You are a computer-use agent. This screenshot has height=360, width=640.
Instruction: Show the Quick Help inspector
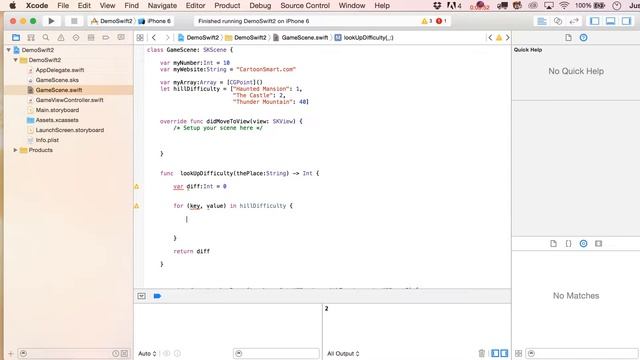584,38
